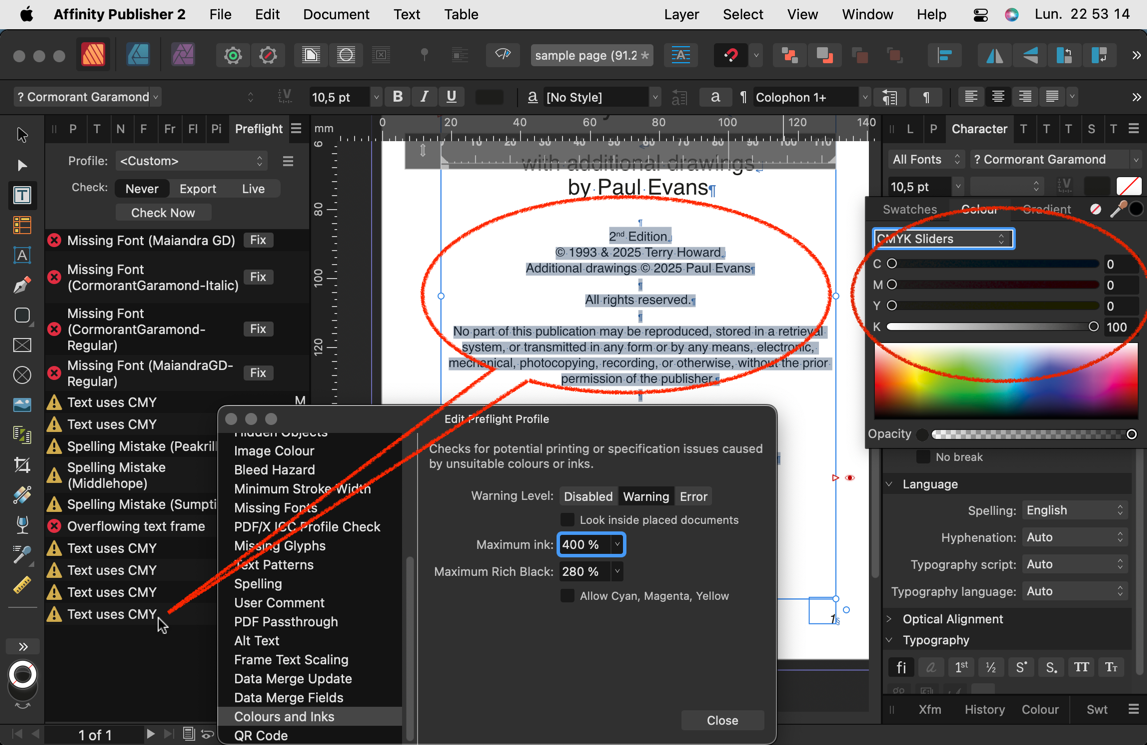Apply italic formatting with the I button

424,97
